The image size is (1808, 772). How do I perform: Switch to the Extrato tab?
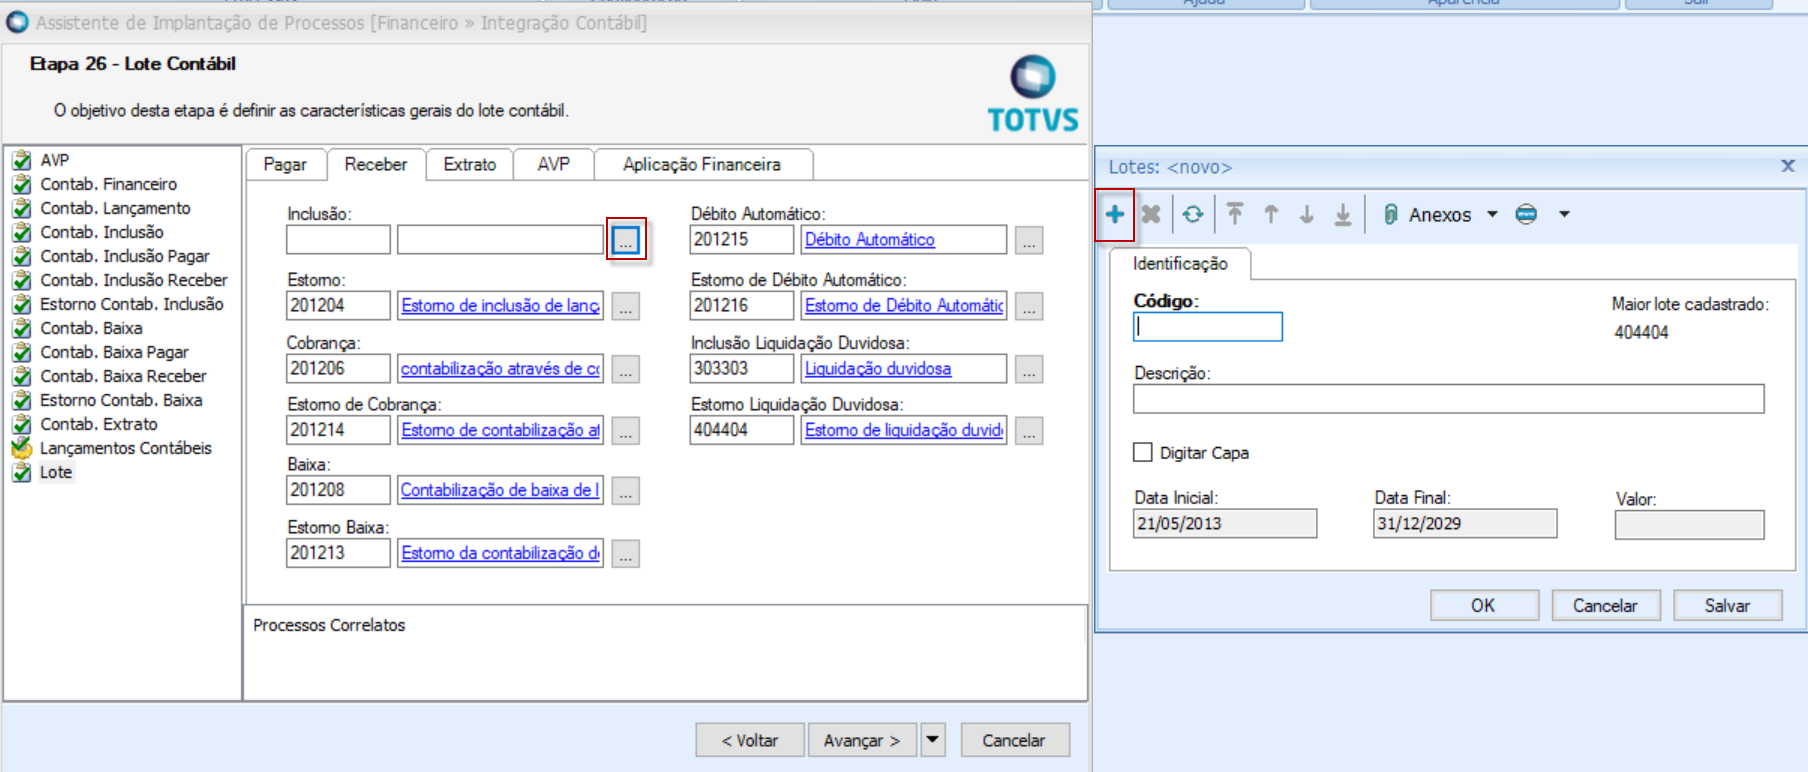470,165
